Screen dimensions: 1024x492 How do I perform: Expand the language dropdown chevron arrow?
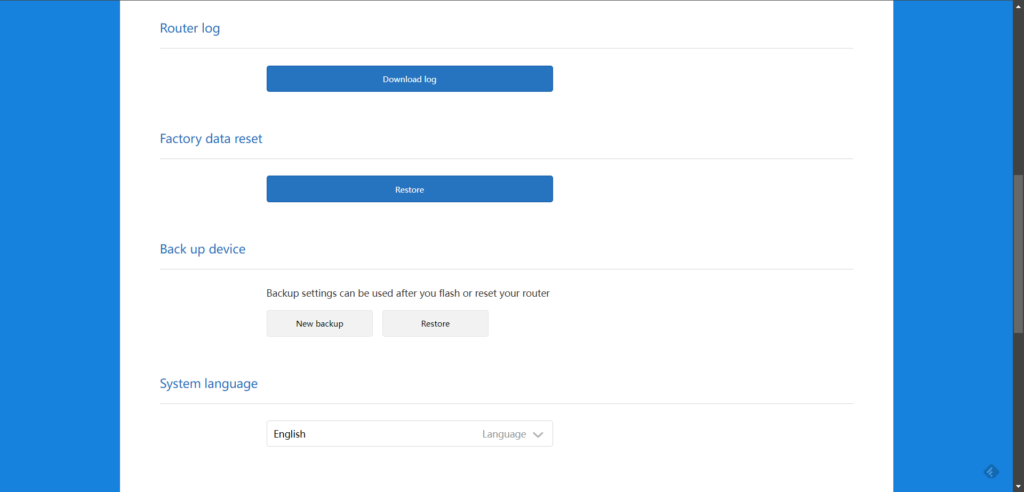(x=538, y=435)
